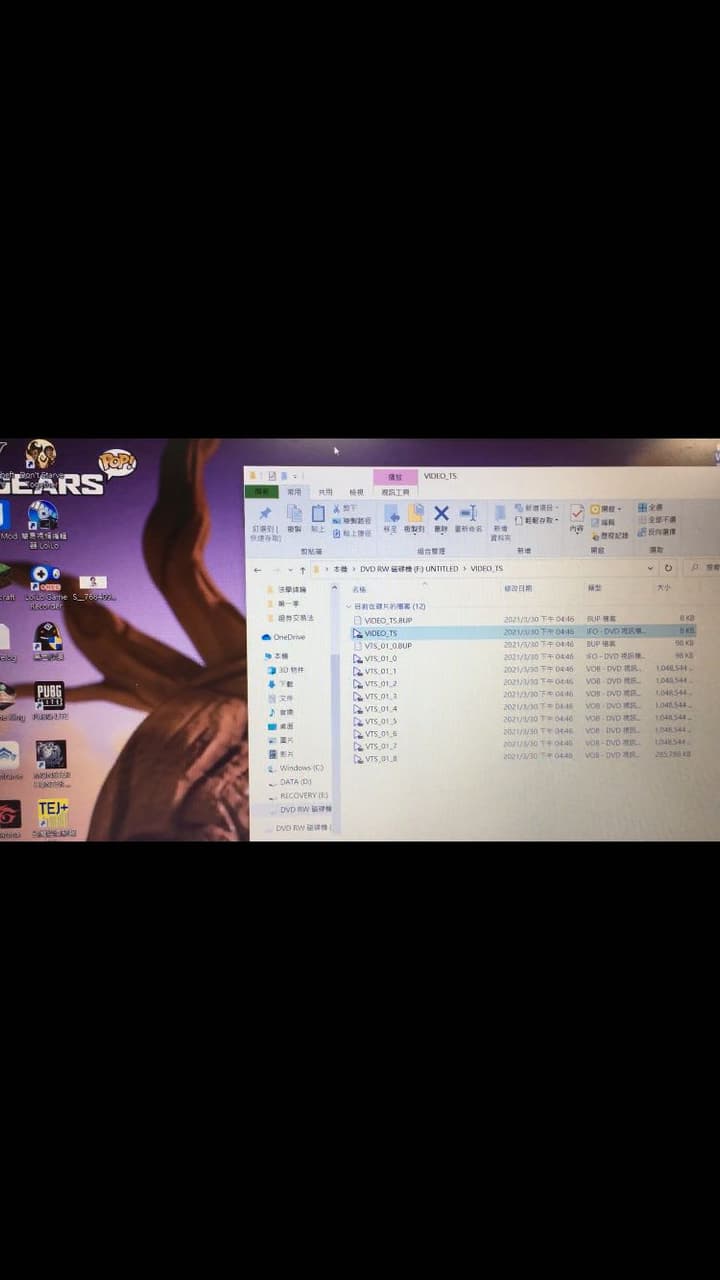Image resolution: width=720 pixels, height=1280 pixels.
Task: Sort by the Date modified column header
Action: tap(518, 588)
